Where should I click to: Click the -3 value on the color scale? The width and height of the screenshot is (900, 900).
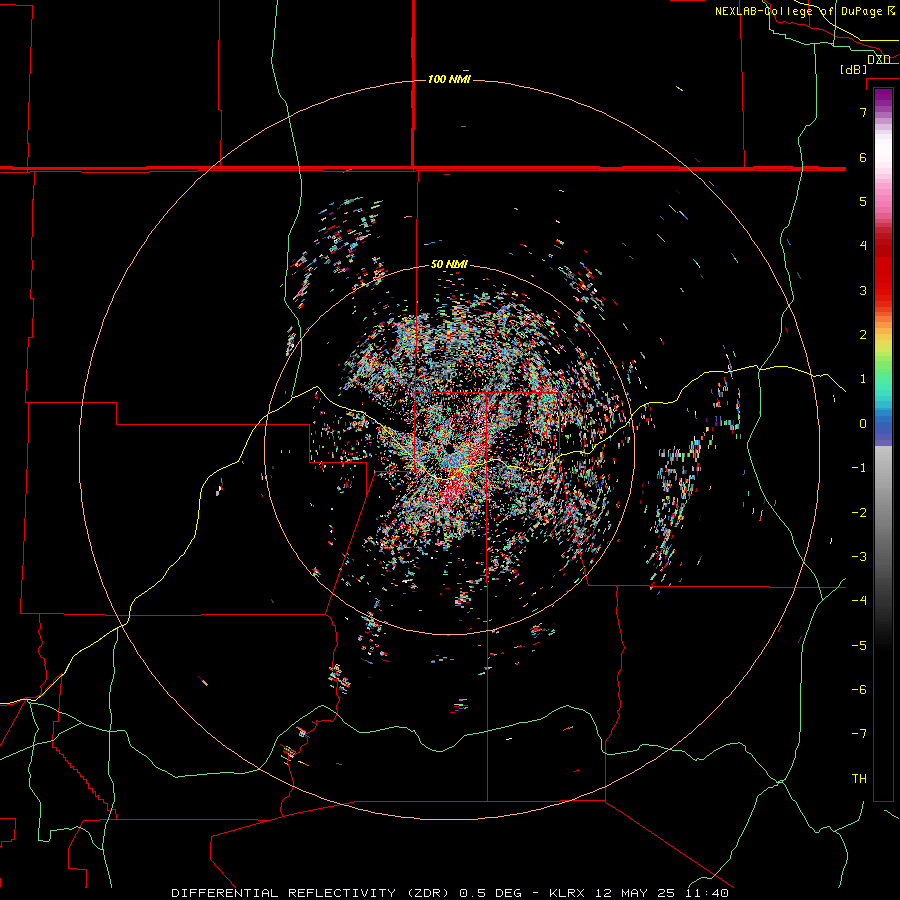(859, 557)
